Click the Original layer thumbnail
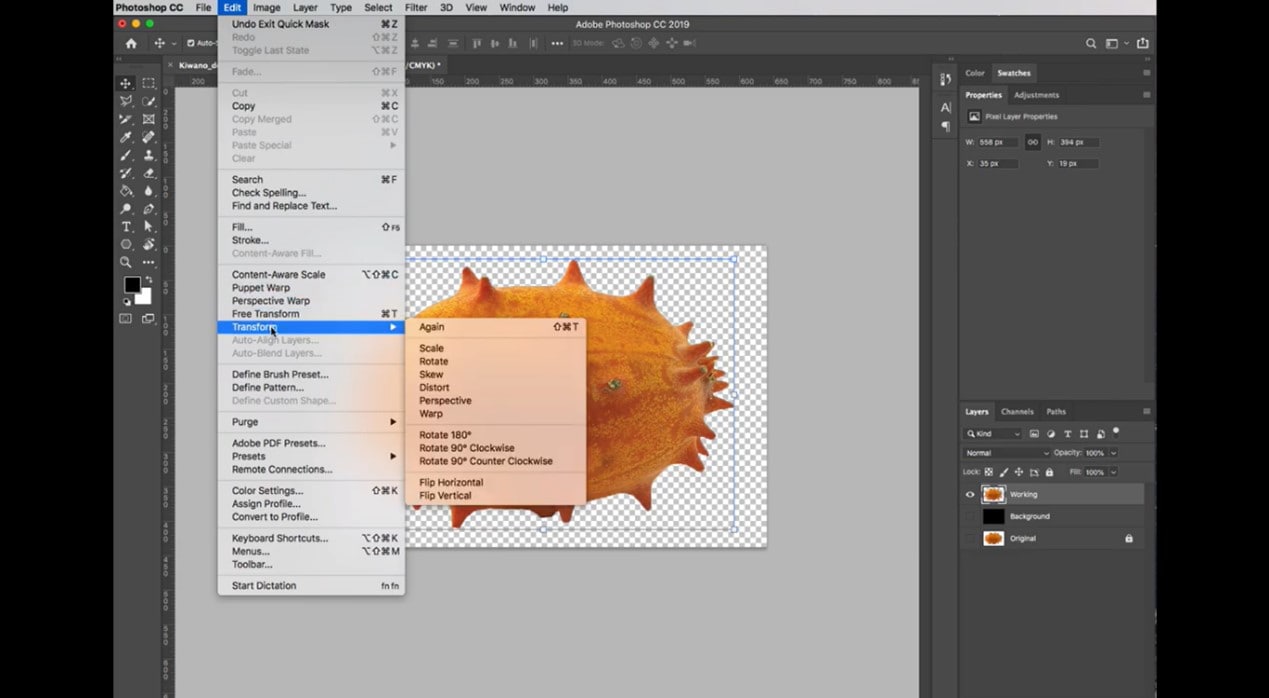The height and width of the screenshot is (698, 1269). pyautogui.click(x=993, y=538)
